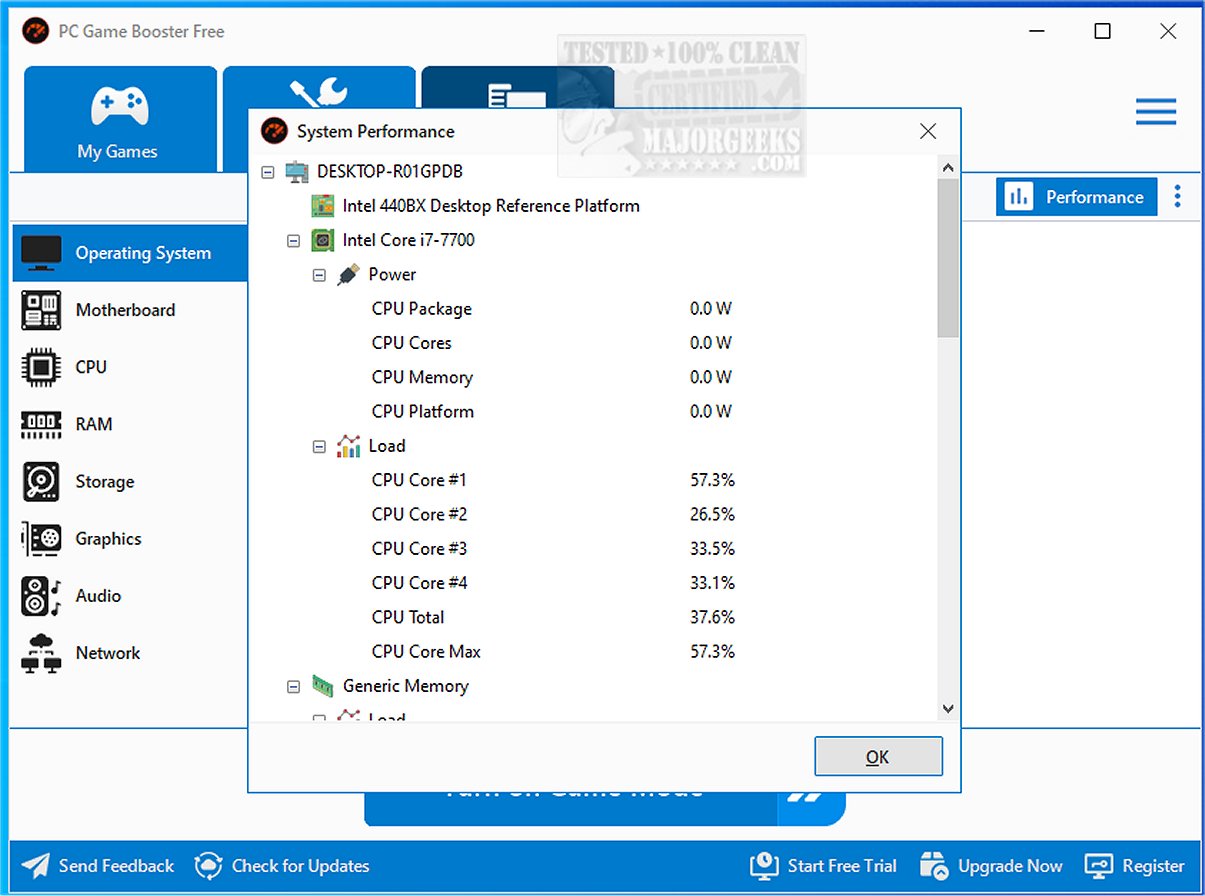Viewport: 1205px width, 896px height.
Task: Select Motherboard in sidebar
Action: pyautogui.click(x=130, y=310)
